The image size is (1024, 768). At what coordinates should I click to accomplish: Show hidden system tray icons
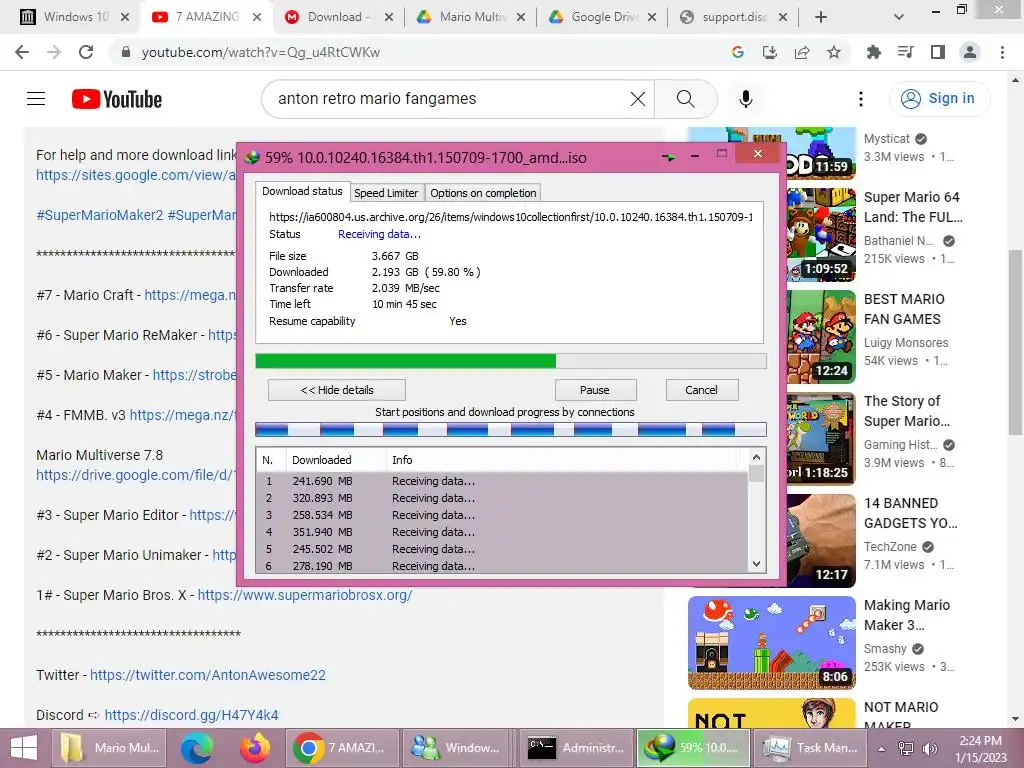(x=881, y=748)
